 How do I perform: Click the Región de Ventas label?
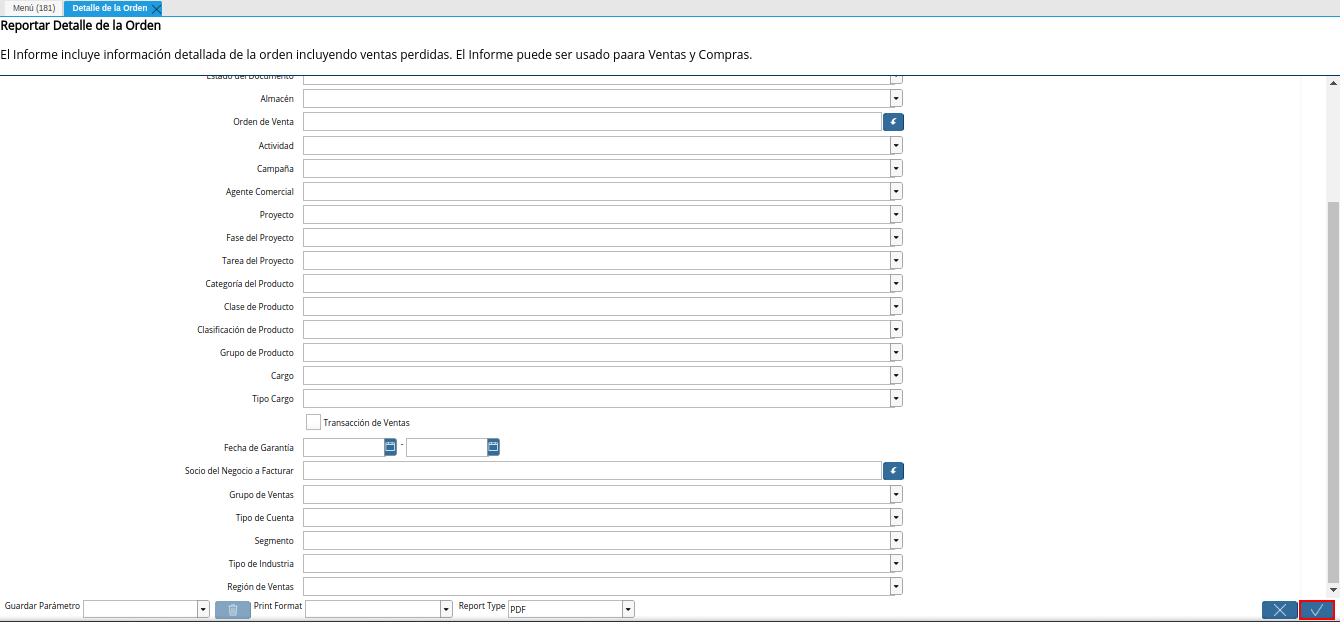point(261,587)
